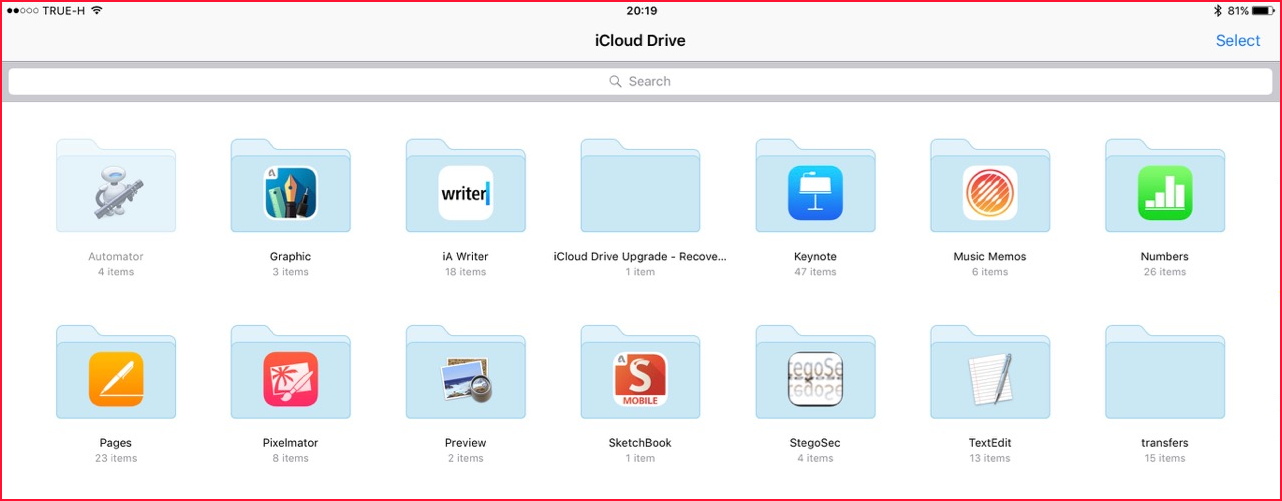The width and height of the screenshot is (1282, 501).
Task: Open the Pixelmator folder icon
Action: pyautogui.click(x=291, y=372)
